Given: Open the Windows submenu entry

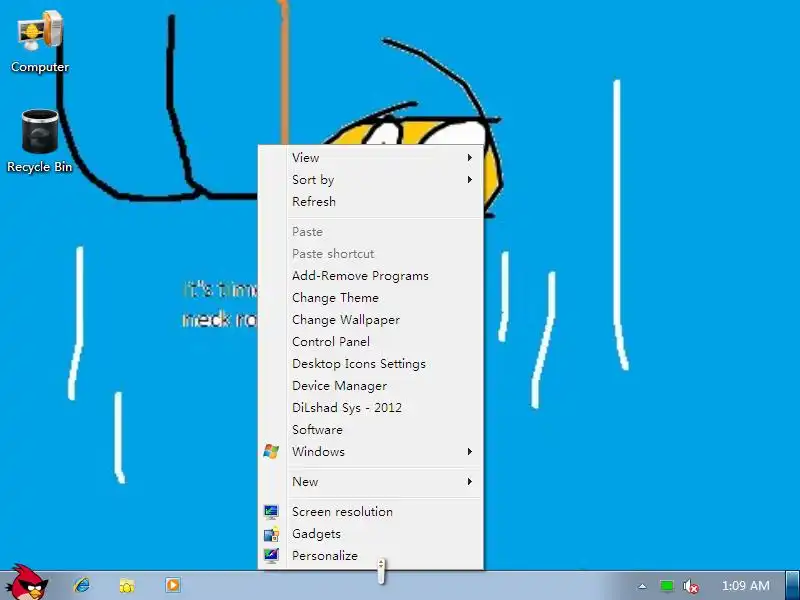Looking at the screenshot, I should coord(370,452).
